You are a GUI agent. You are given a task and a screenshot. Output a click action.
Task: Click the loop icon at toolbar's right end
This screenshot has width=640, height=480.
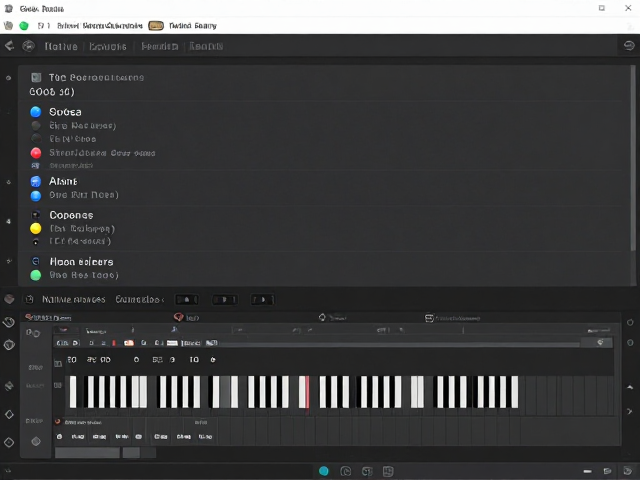coord(629,45)
